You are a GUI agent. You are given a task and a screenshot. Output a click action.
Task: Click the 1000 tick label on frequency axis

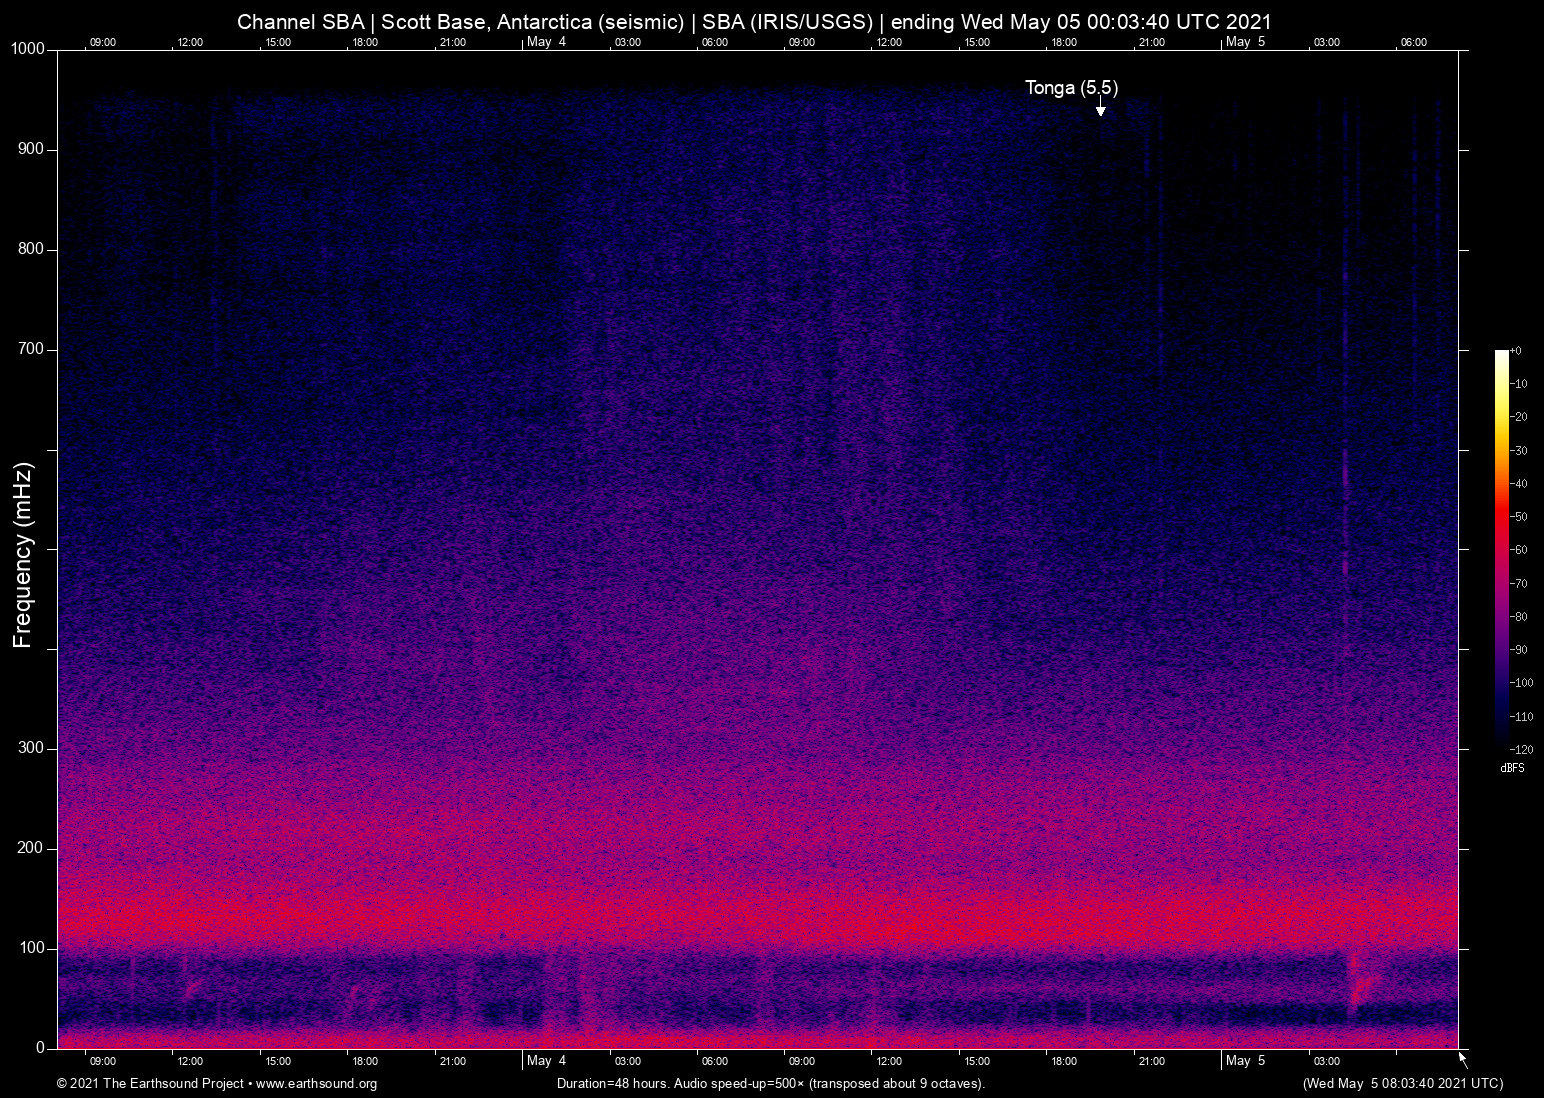(x=27, y=49)
